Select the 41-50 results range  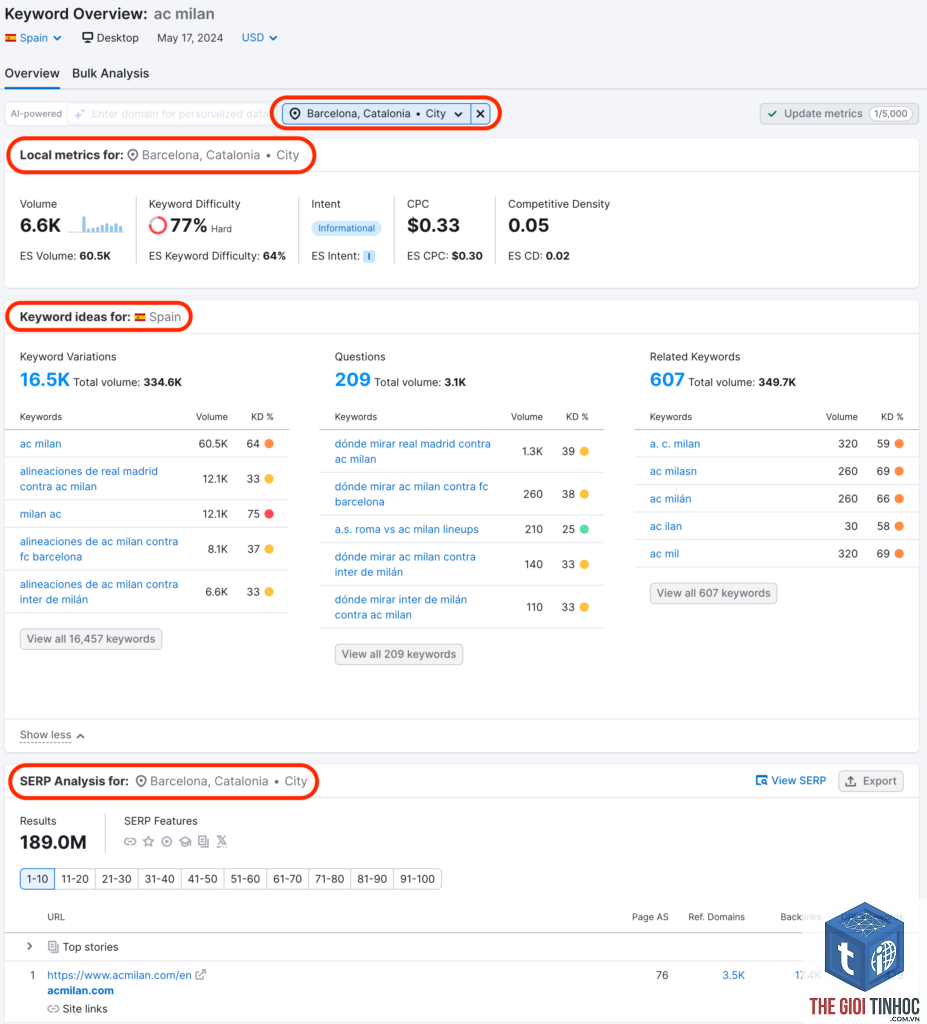[203, 879]
